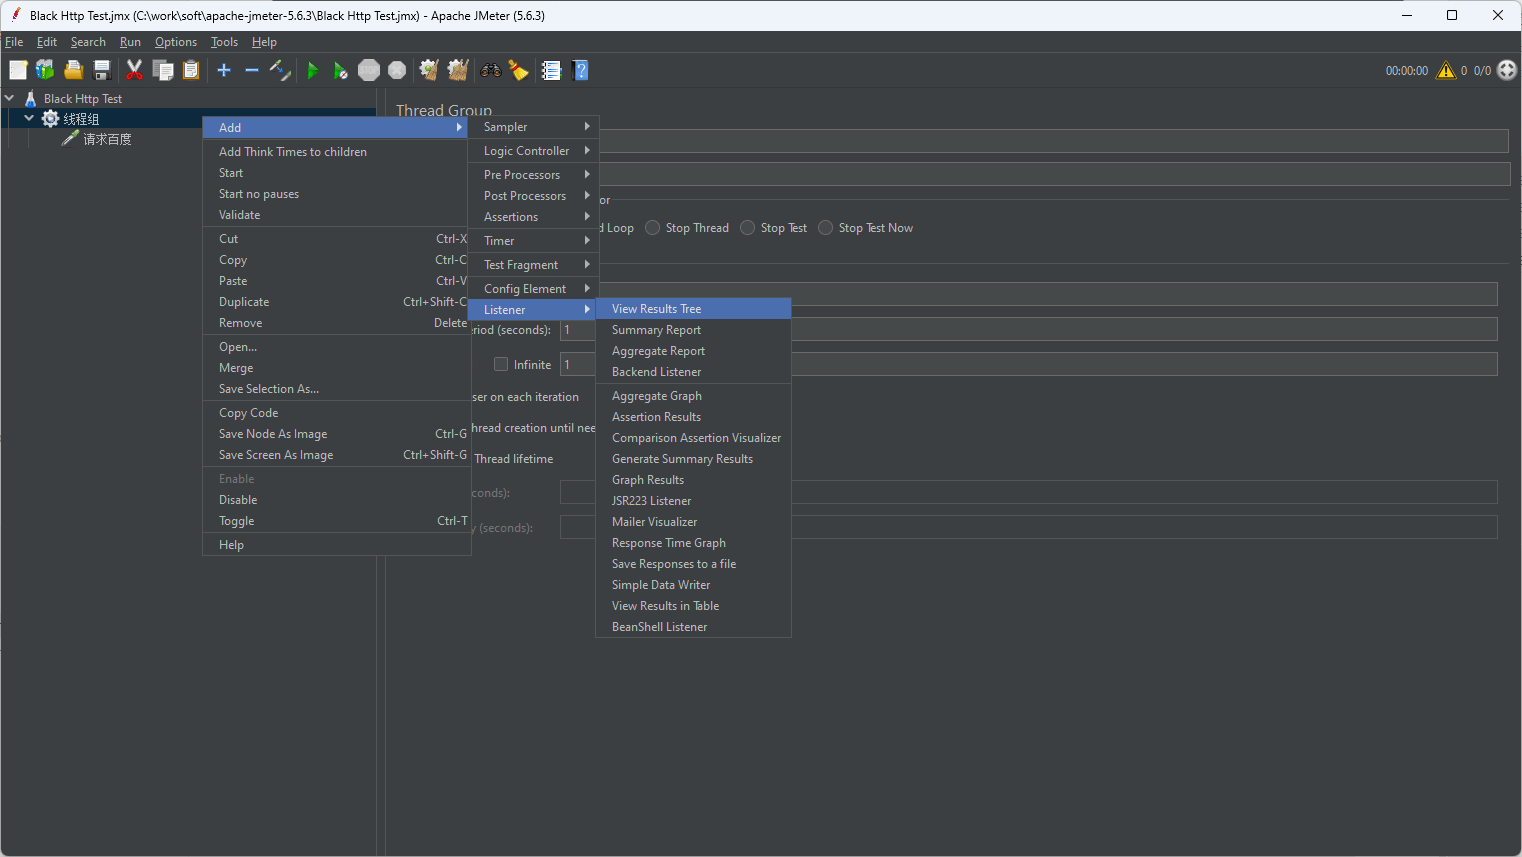Click Disable in context menu
The width and height of the screenshot is (1522, 857).
click(x=335, y=500)
